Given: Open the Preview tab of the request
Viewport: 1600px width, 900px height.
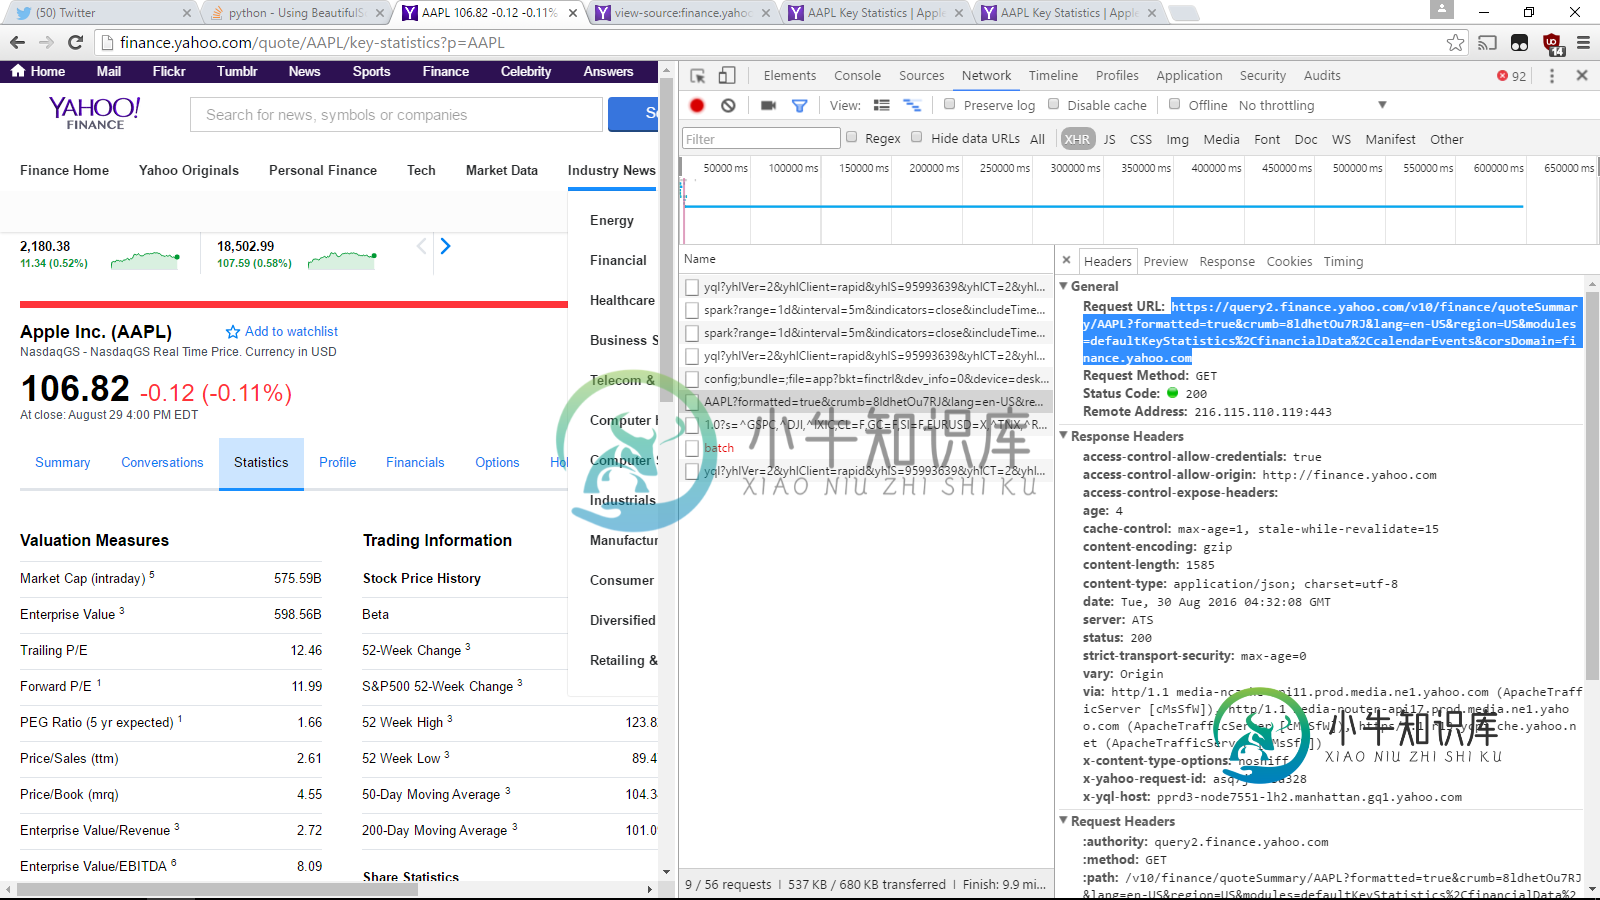Looking at the screenshot, I should 1165,261.
